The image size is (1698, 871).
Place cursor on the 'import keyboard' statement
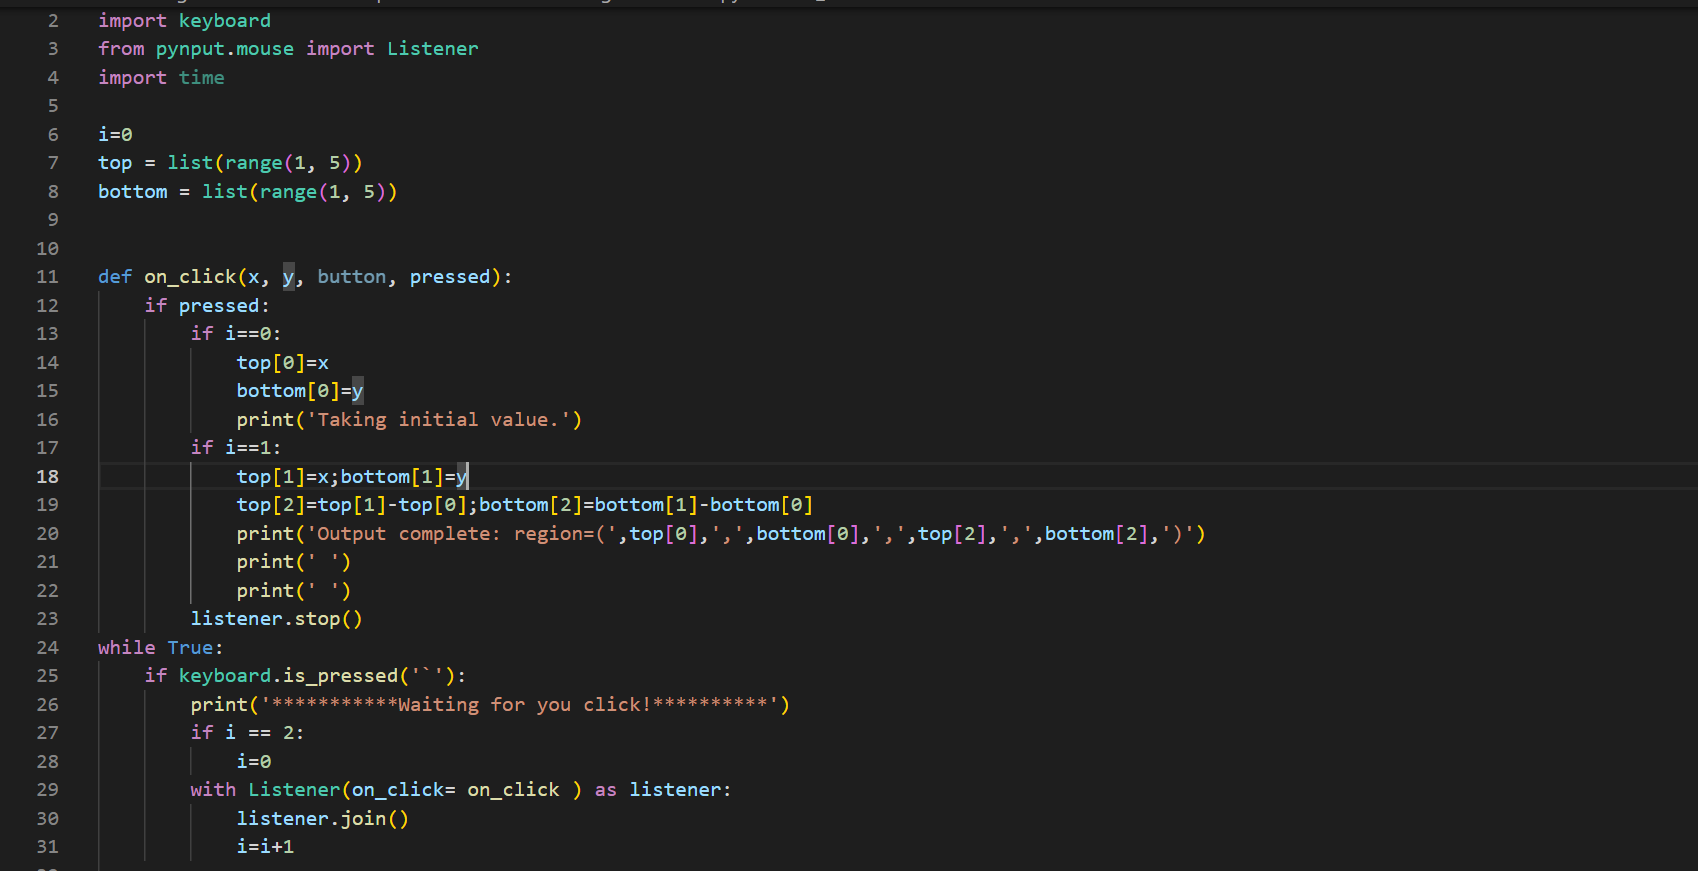pyautogui.click(x=184, y=21)
